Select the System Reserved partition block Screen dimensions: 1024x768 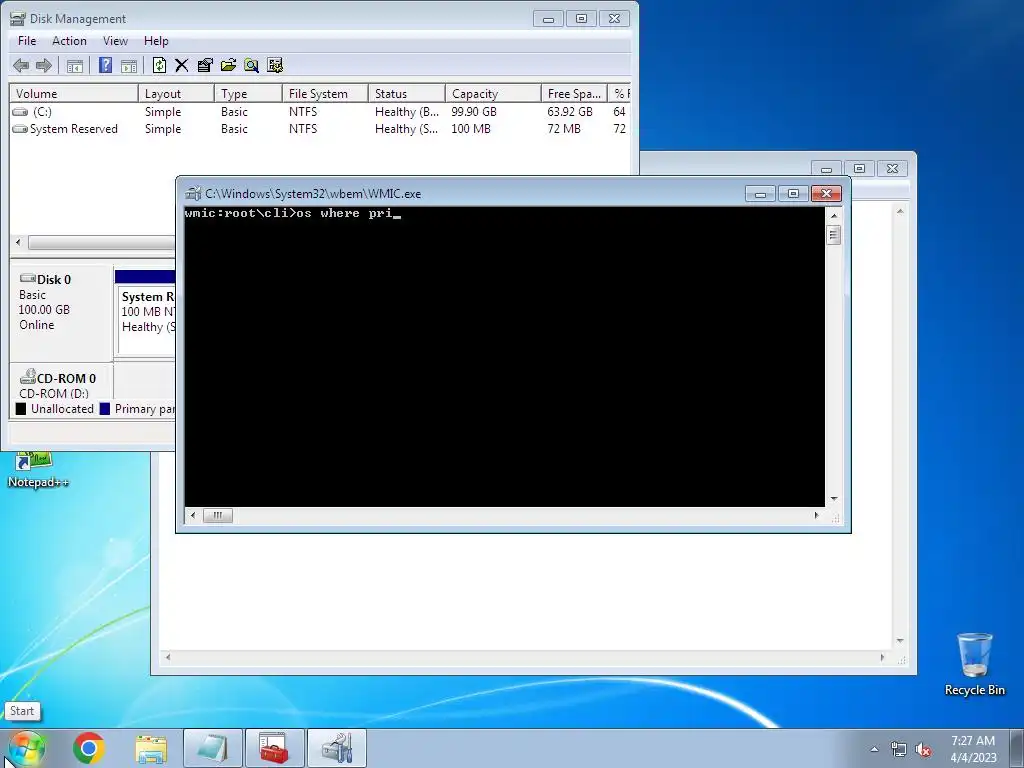pyautogui.click(x=145, y=312)
